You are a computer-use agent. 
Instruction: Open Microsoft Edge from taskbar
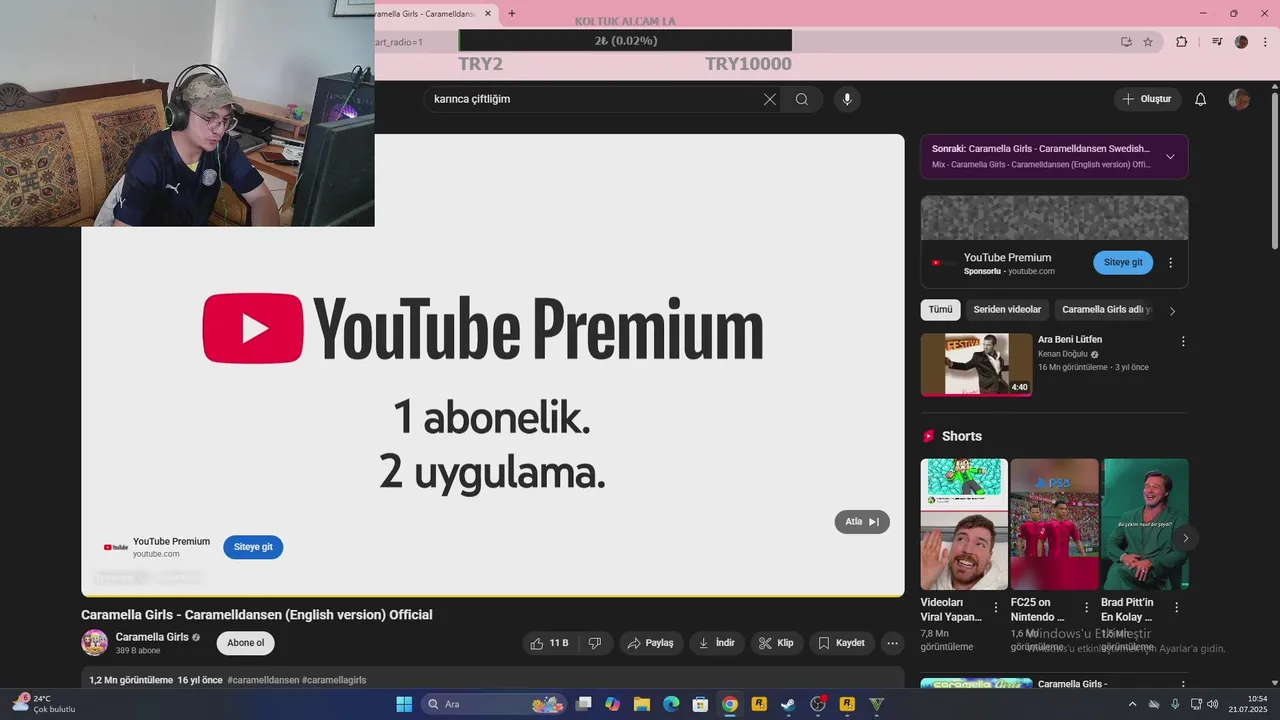pyautogui.click(x=671, y=704)
